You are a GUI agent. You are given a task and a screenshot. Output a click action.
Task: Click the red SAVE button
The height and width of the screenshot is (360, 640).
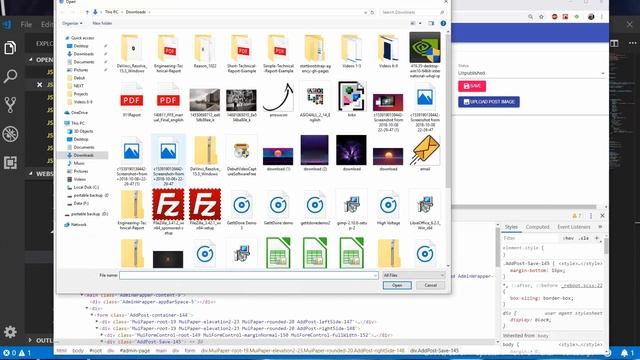pyautogui.click(x=472, y=86)
